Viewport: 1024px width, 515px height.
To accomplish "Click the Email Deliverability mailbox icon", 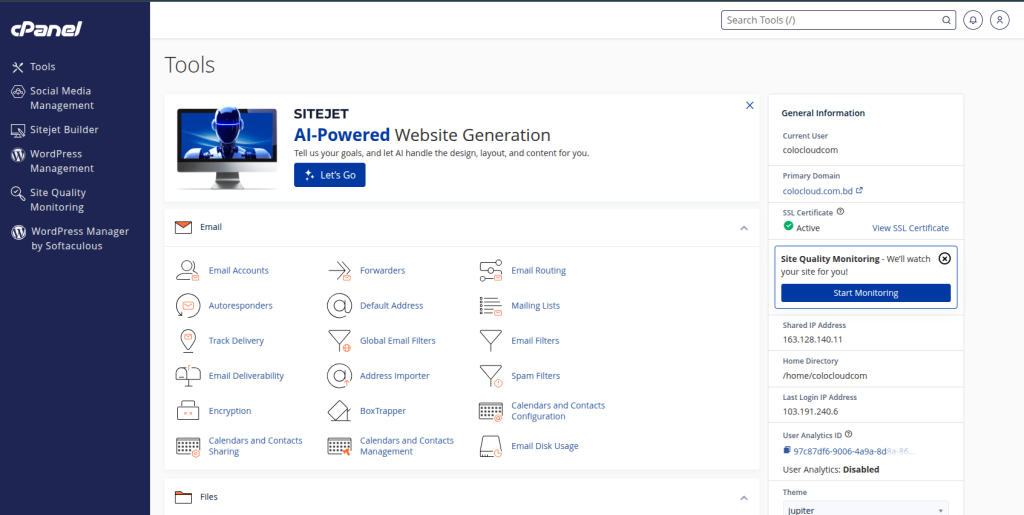I will point(187,375).
